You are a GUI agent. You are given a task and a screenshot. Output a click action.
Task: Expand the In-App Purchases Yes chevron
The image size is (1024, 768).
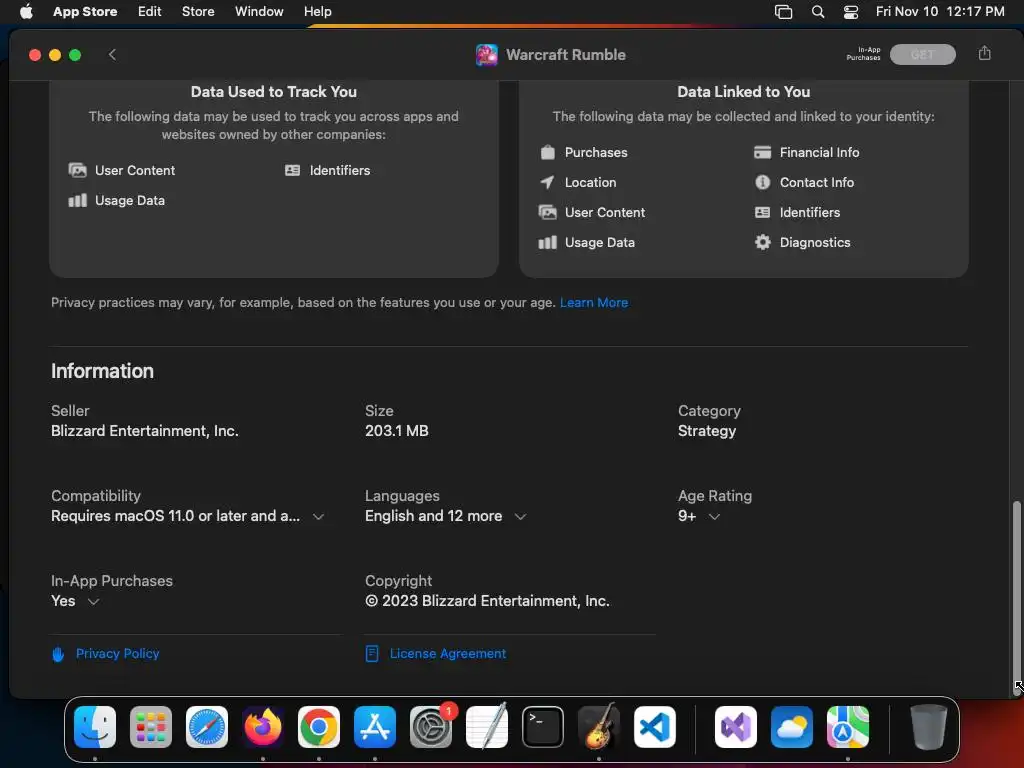tap(93, 601)
